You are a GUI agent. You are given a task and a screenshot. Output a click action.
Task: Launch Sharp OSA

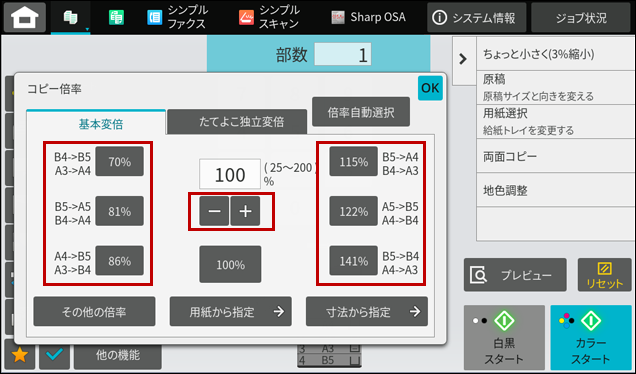[x=368, y=17]
